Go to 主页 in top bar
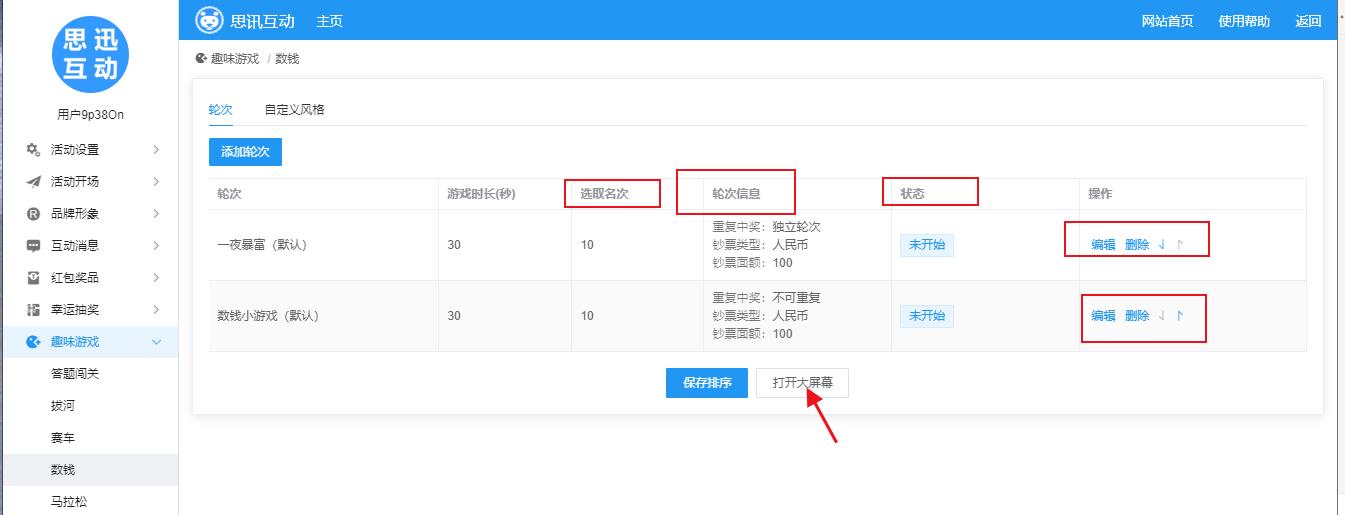The width and height of the screenshot is (1345, 515). [329, 21]
